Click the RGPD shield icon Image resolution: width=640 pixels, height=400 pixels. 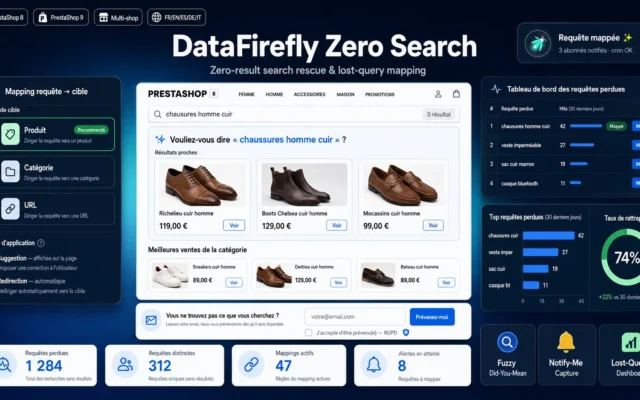[406, 333]
